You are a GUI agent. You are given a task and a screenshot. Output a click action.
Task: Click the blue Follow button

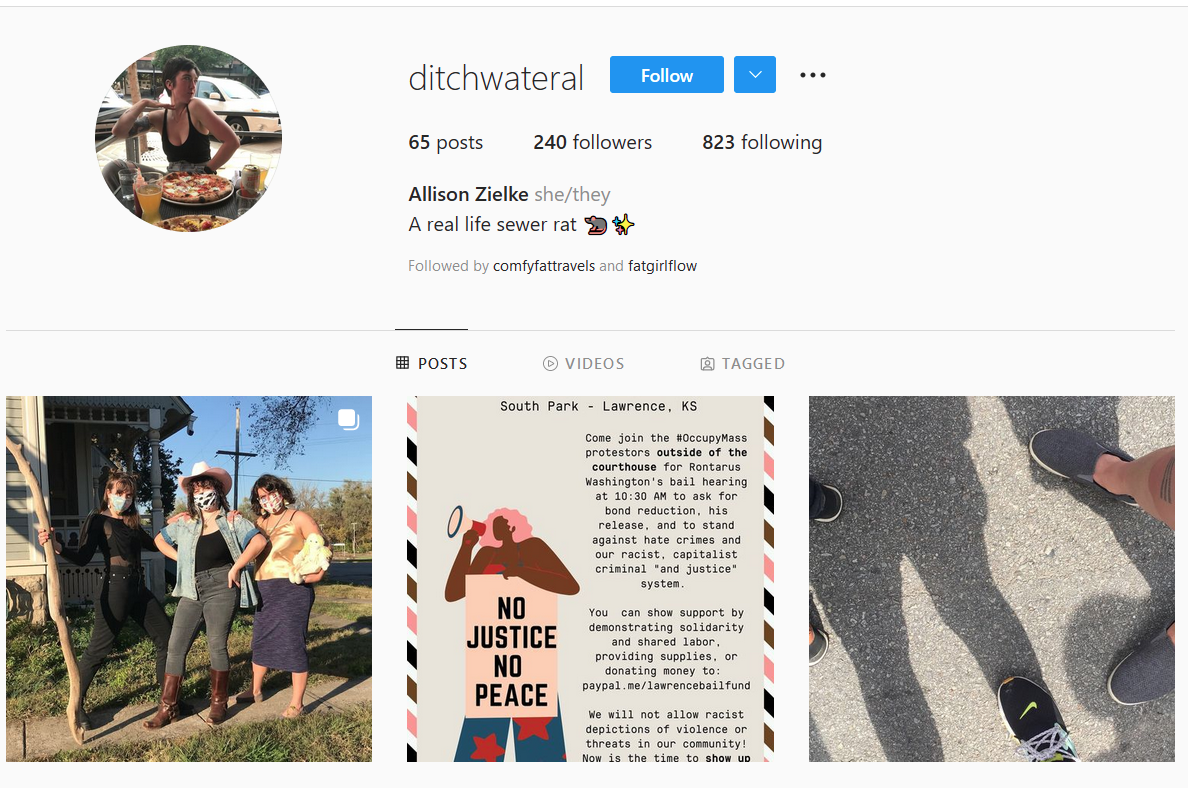click(667, 75)
